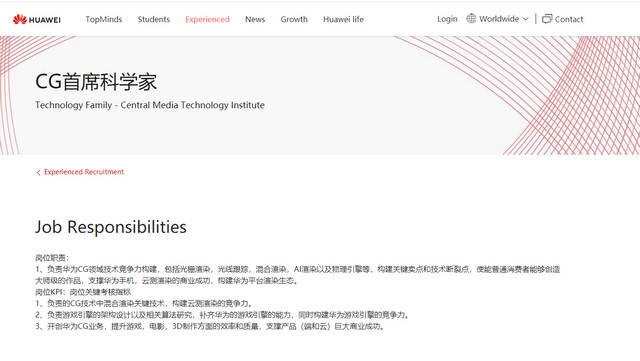Screen dimensions: 640x361
Task: Open the TopMinds menu item
Action: [104, 19]
